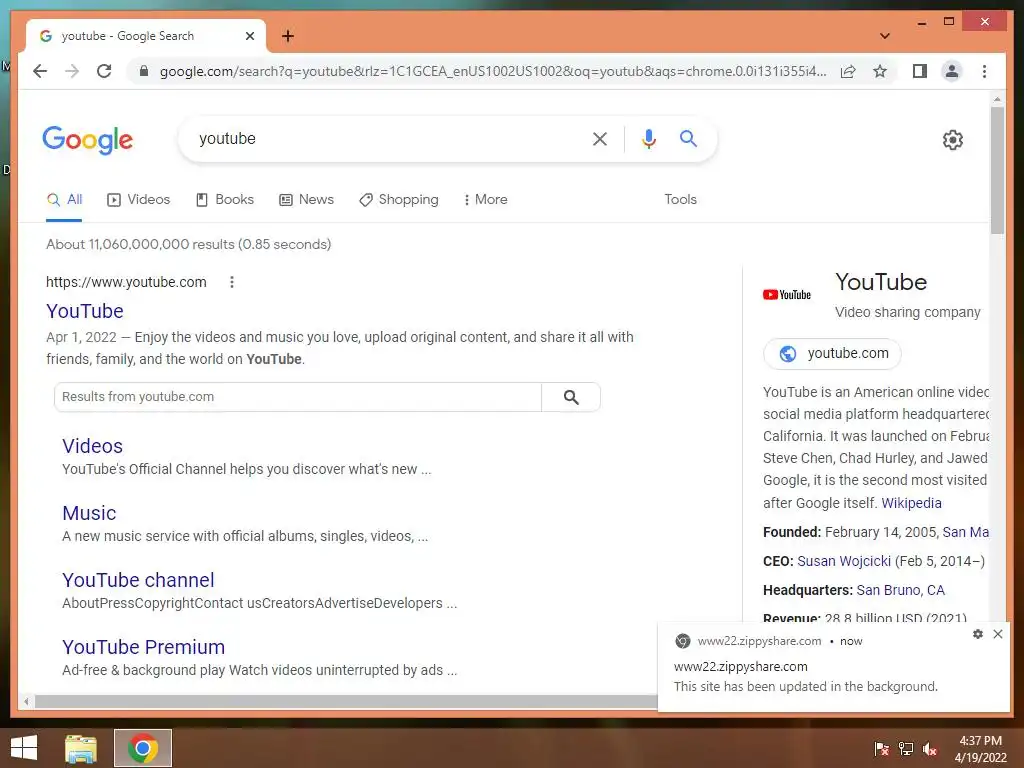Open the Chrome profile avatar
The height and width of the screenshot is (768, 1024).
pos(952,71)
